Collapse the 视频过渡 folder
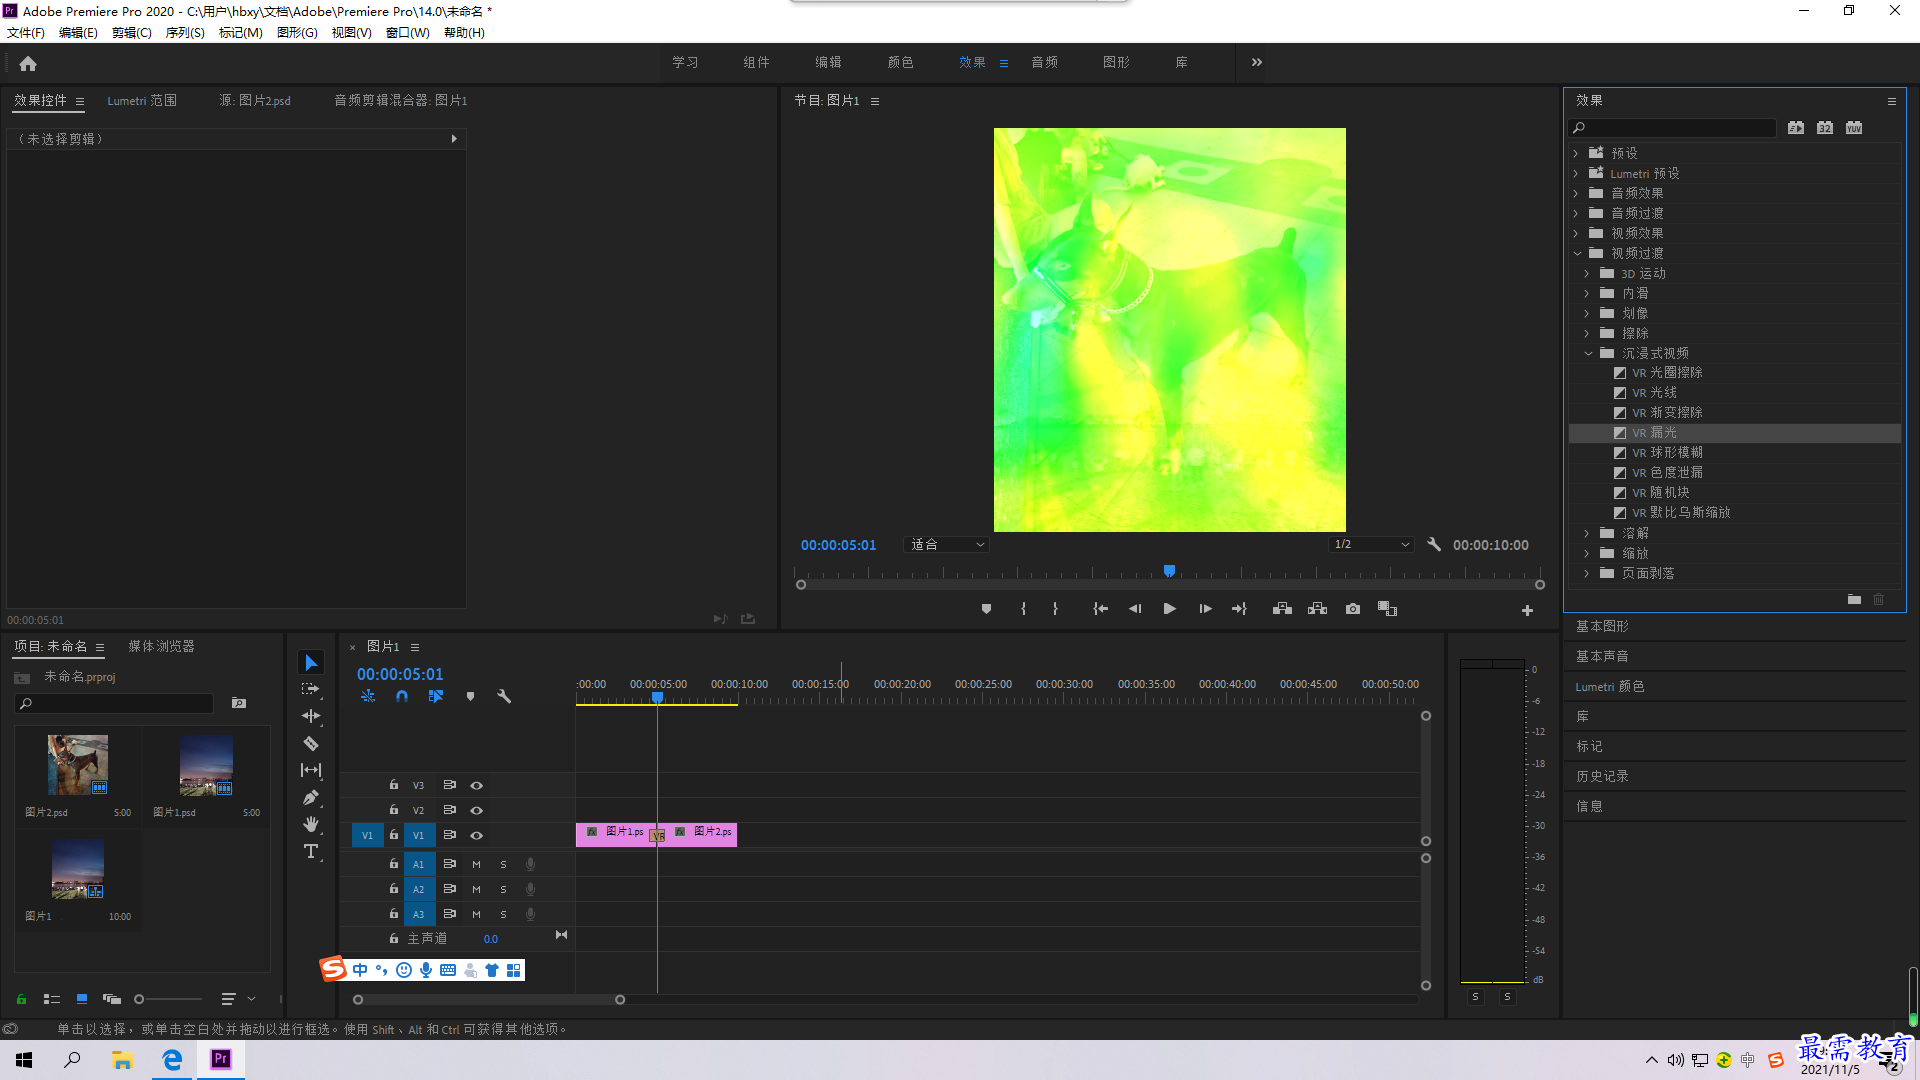This screenshot has height=1080, width=1920. 1577,253
